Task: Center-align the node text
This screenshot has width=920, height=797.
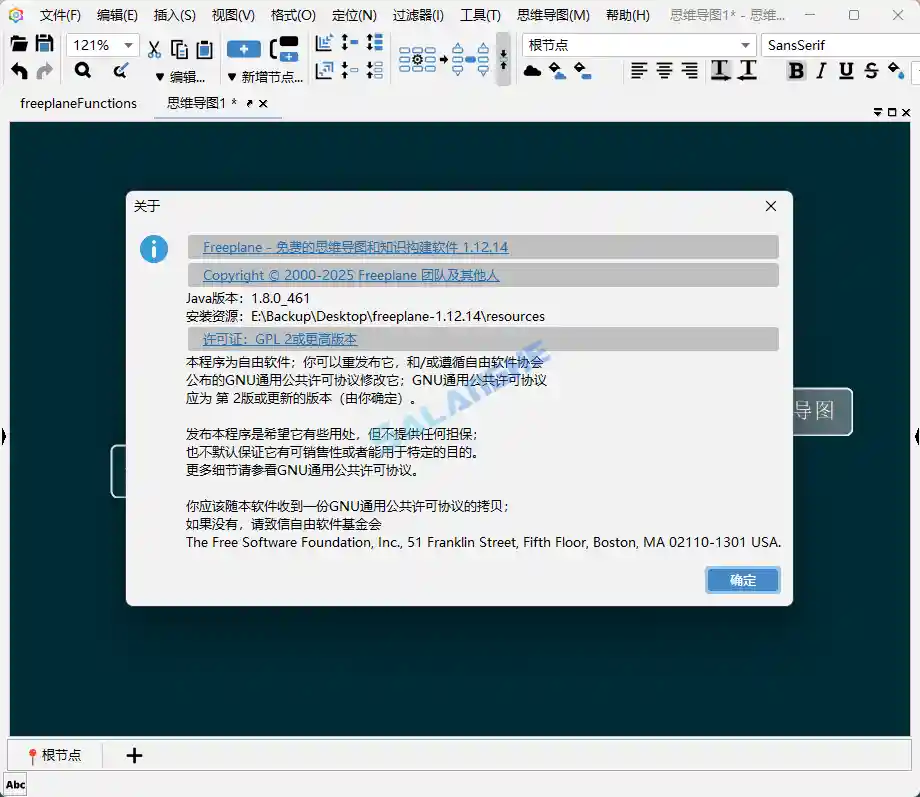Action: 663,71
